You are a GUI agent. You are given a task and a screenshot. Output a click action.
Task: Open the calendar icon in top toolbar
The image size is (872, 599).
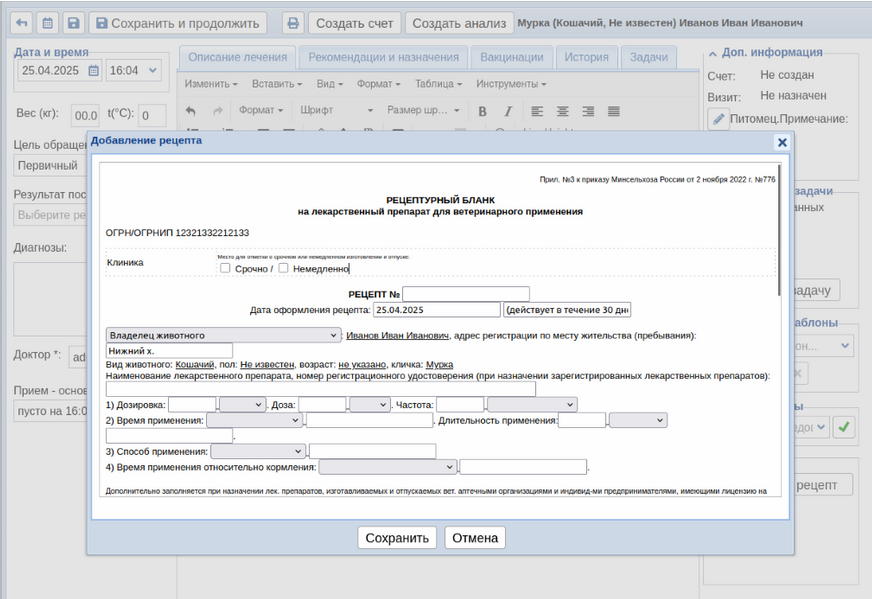click(47, 23)
